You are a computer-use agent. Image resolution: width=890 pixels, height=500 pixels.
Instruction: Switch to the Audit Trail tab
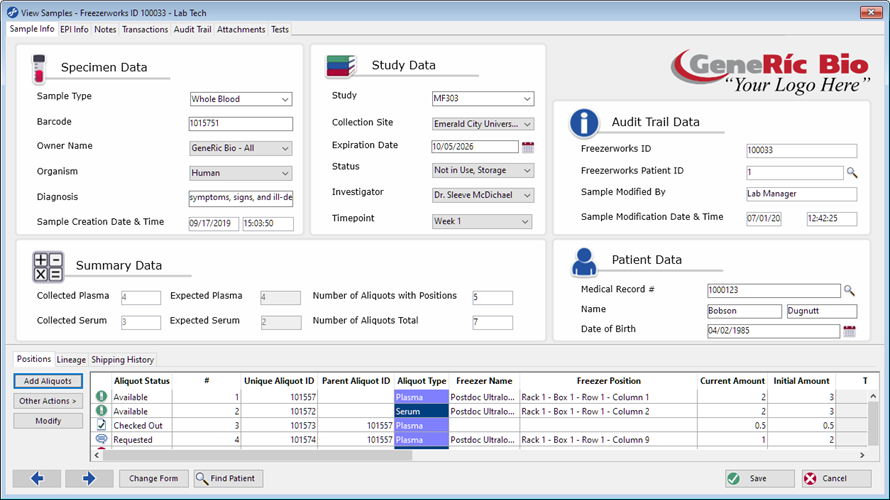click(191, 30)
